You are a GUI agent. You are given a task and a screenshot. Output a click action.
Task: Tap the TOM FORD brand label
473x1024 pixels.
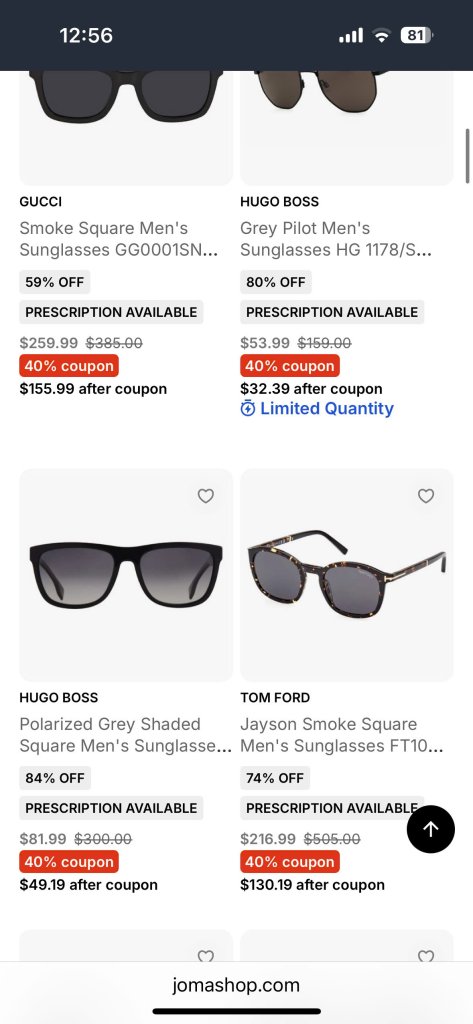pos(275,697)
